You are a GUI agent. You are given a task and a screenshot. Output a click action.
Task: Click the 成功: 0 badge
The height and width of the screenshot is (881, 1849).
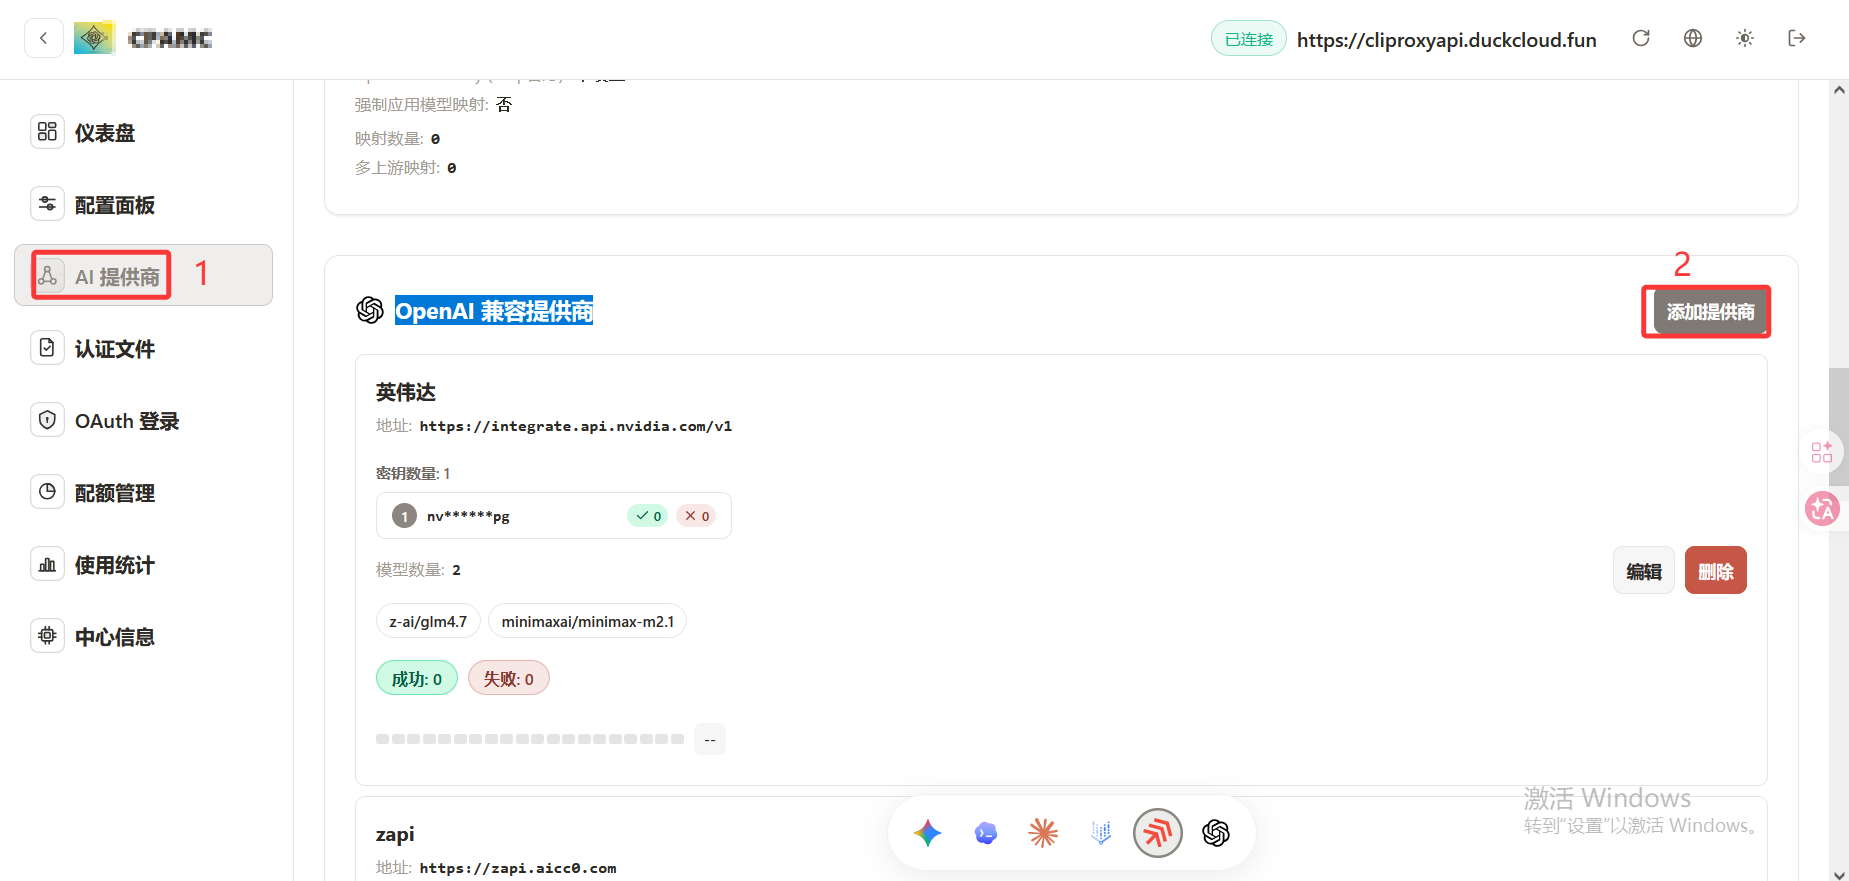click(417, 679)
